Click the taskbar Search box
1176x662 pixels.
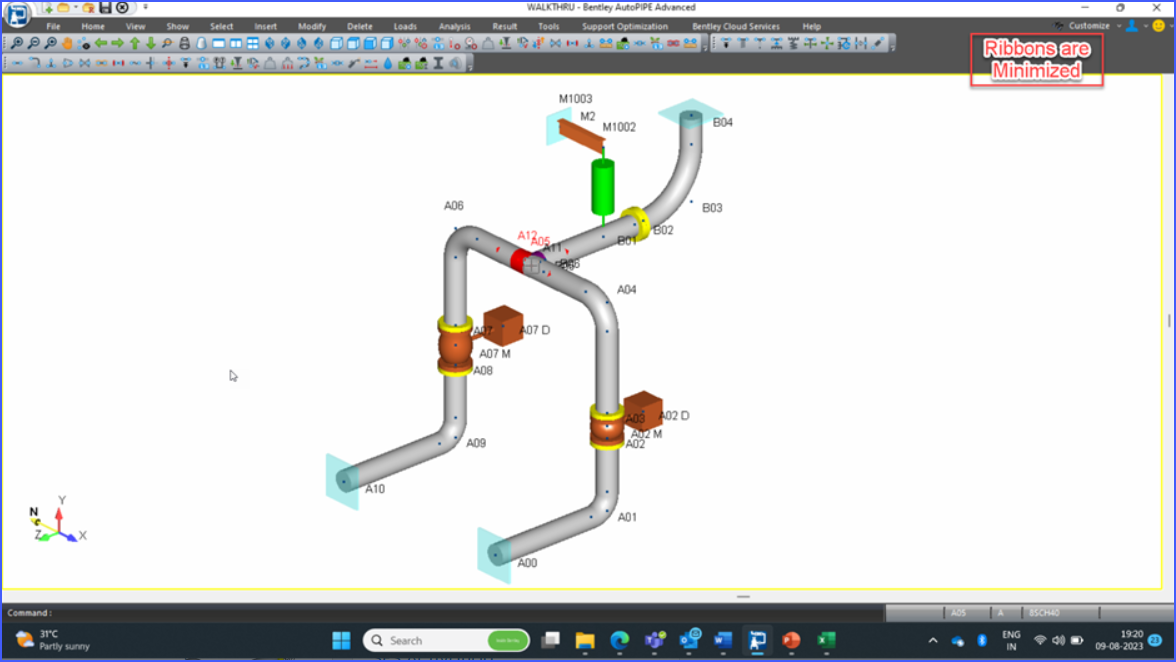(446, 640)
